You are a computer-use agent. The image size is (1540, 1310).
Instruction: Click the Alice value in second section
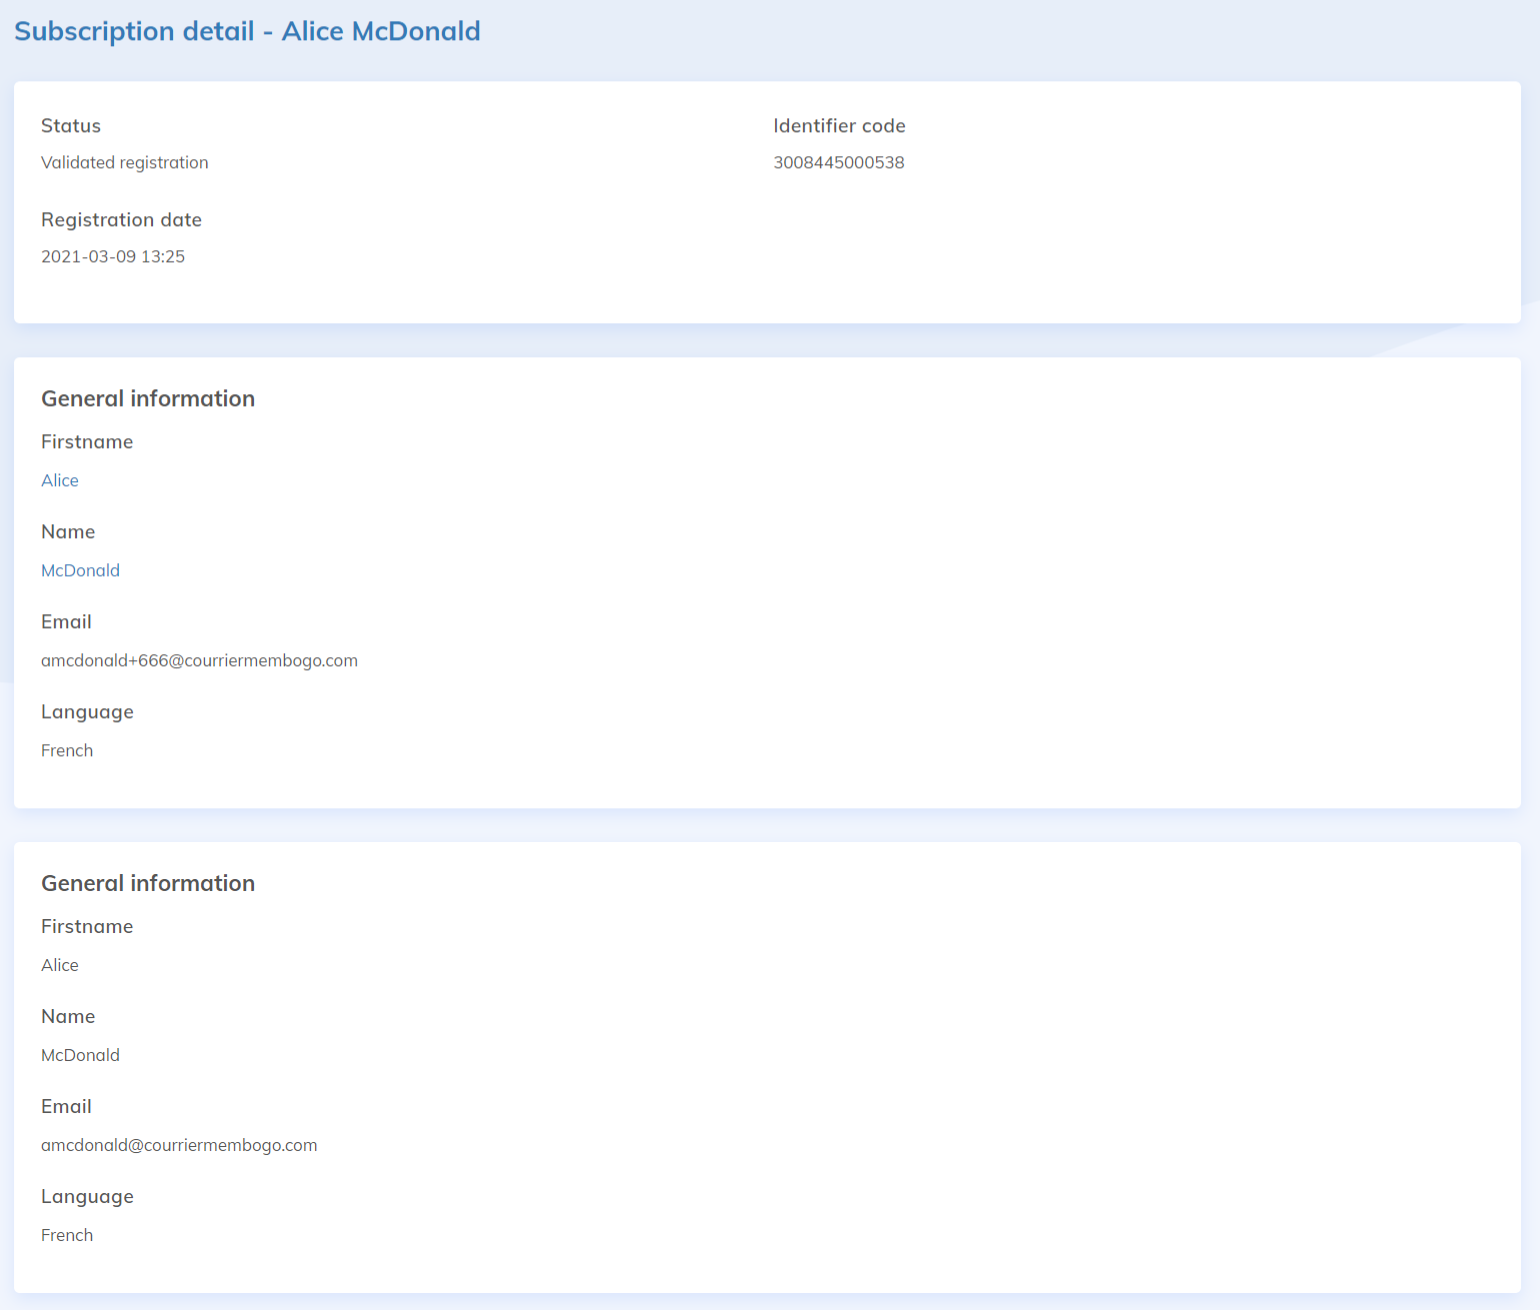(60, 965)
